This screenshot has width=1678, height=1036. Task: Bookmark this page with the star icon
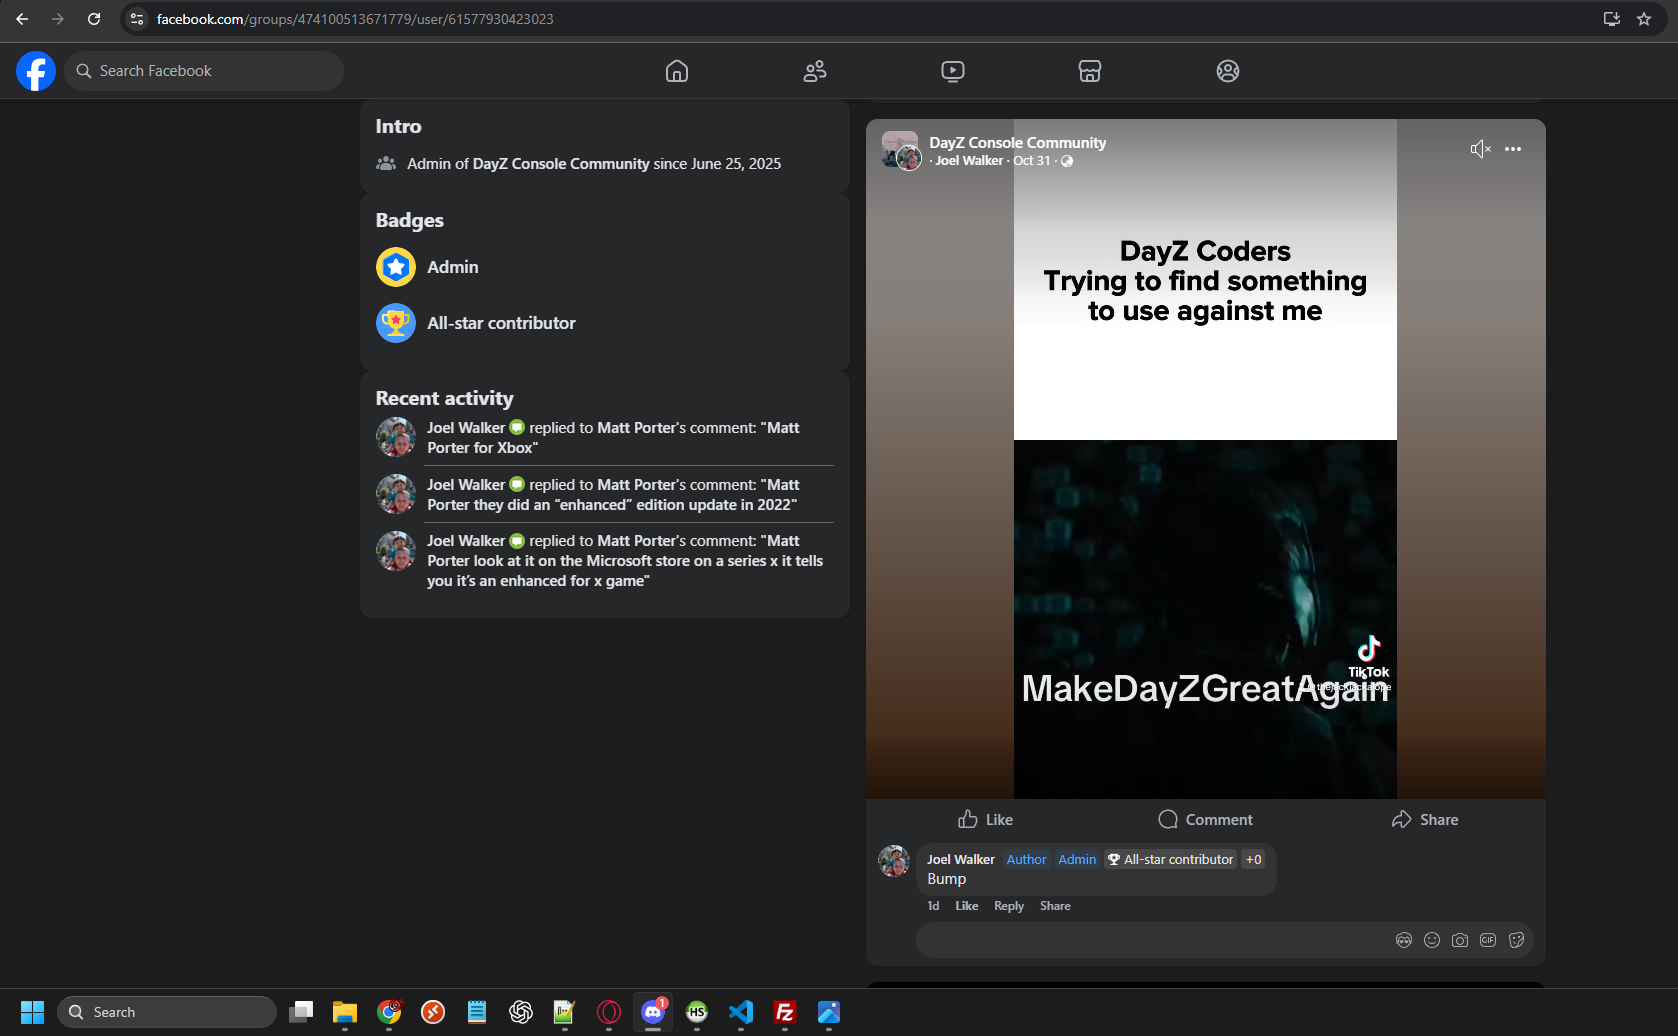[x=1644, y=19]
